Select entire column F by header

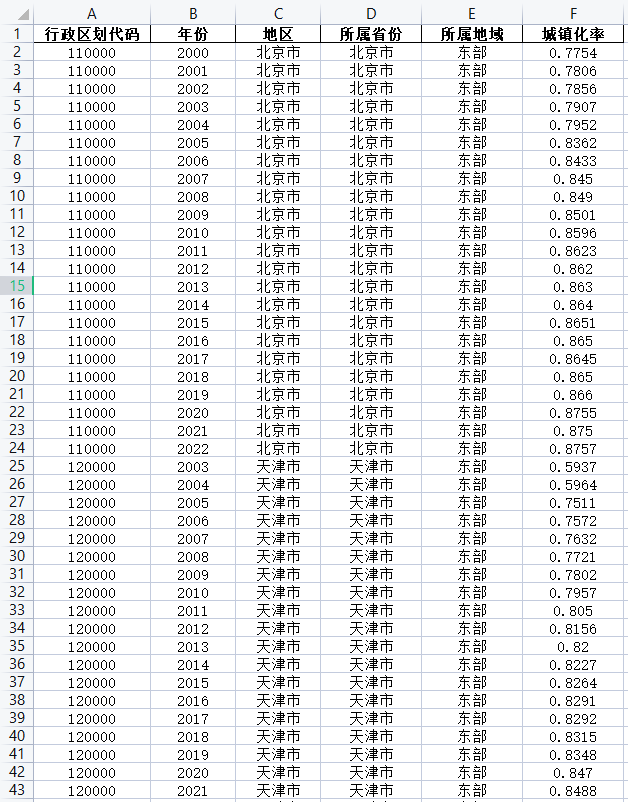573,14
